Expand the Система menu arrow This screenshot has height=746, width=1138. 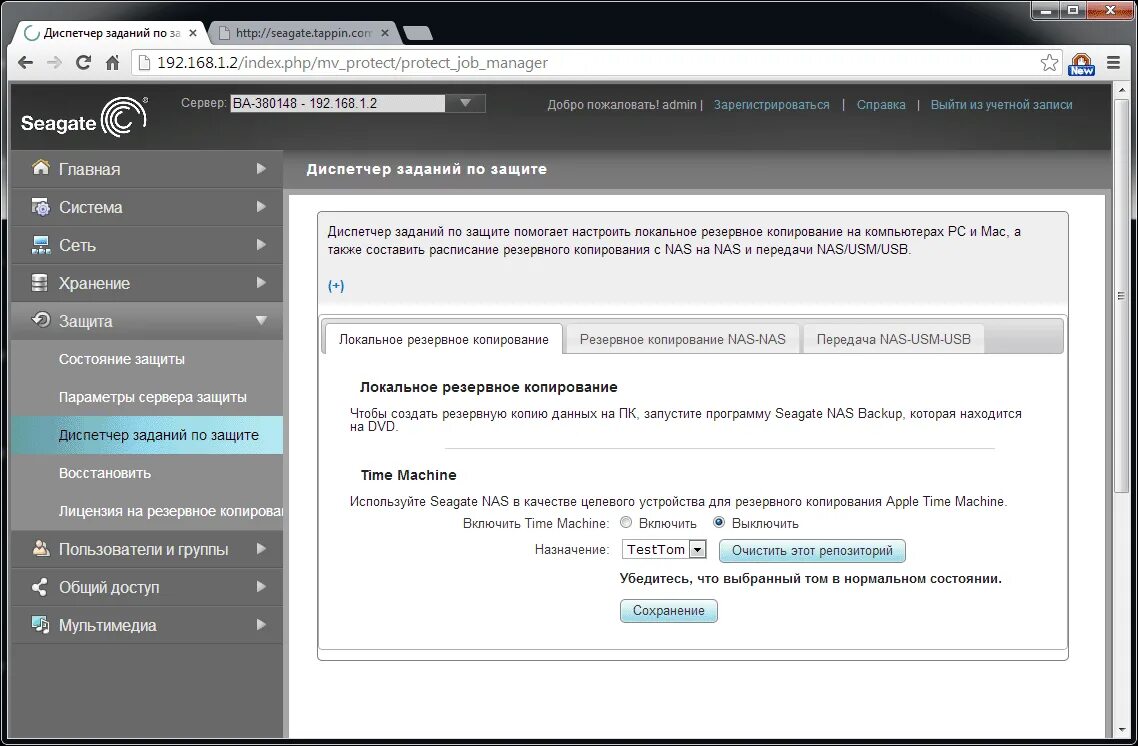261,207
